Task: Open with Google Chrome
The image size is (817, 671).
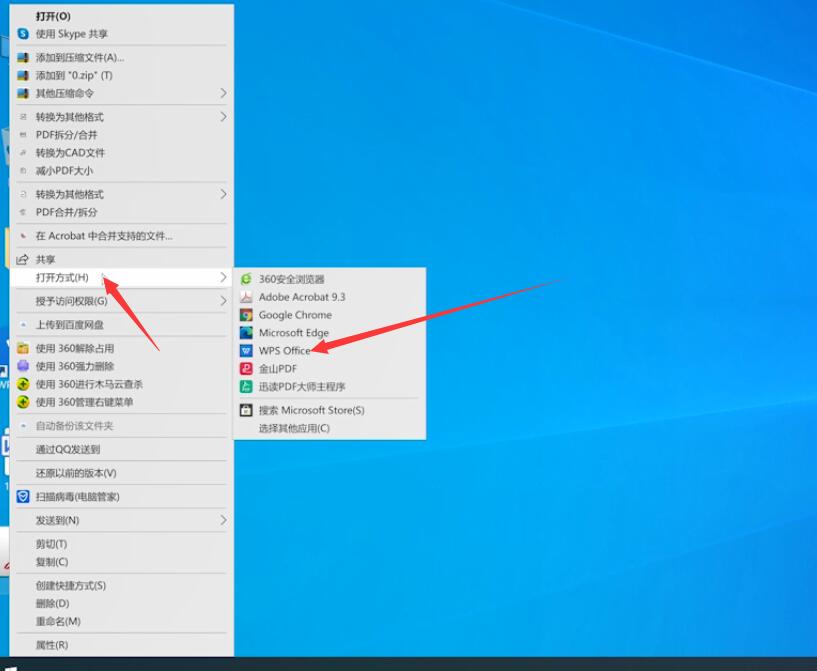Action: pyautogui.click(x=329, y=315)
